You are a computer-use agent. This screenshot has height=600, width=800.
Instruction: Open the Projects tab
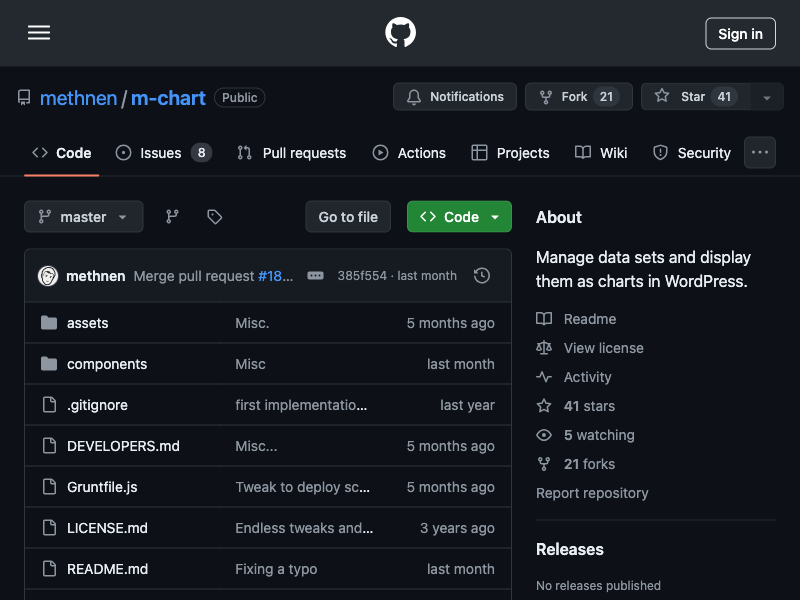point(510,153)
